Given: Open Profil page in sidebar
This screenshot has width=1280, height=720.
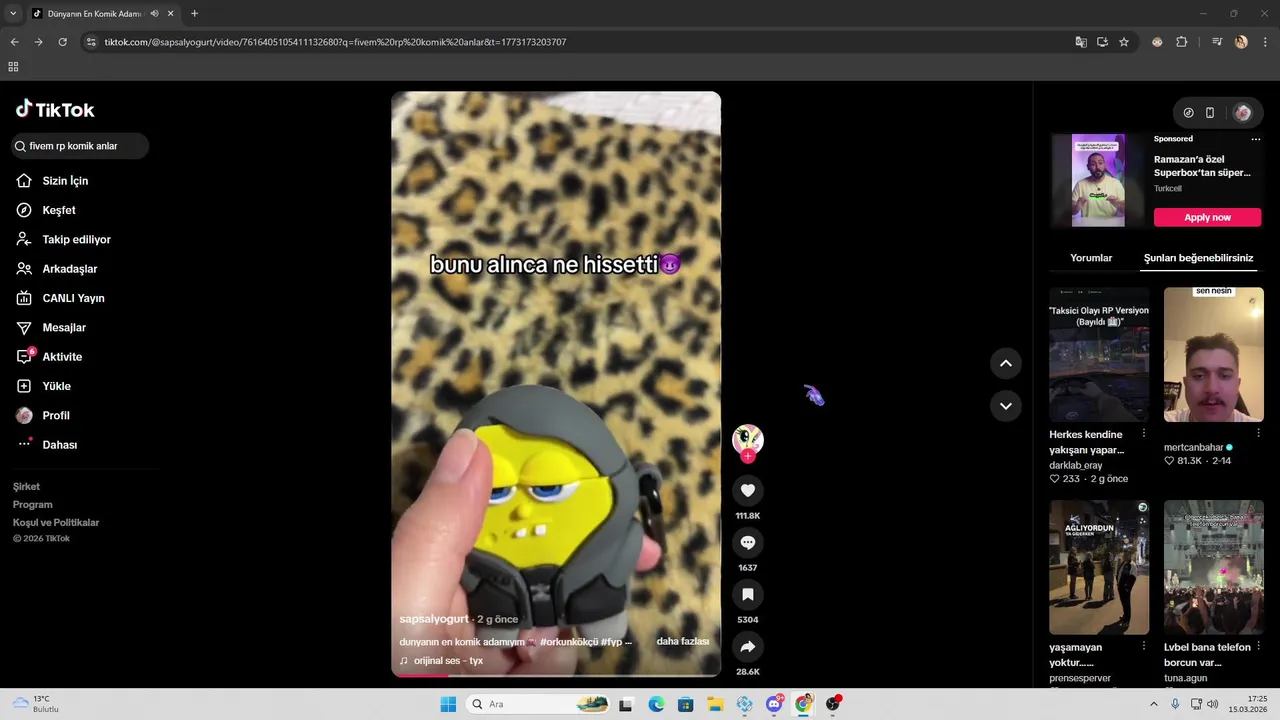Looking at the screenshot, I should click(56, 416).
